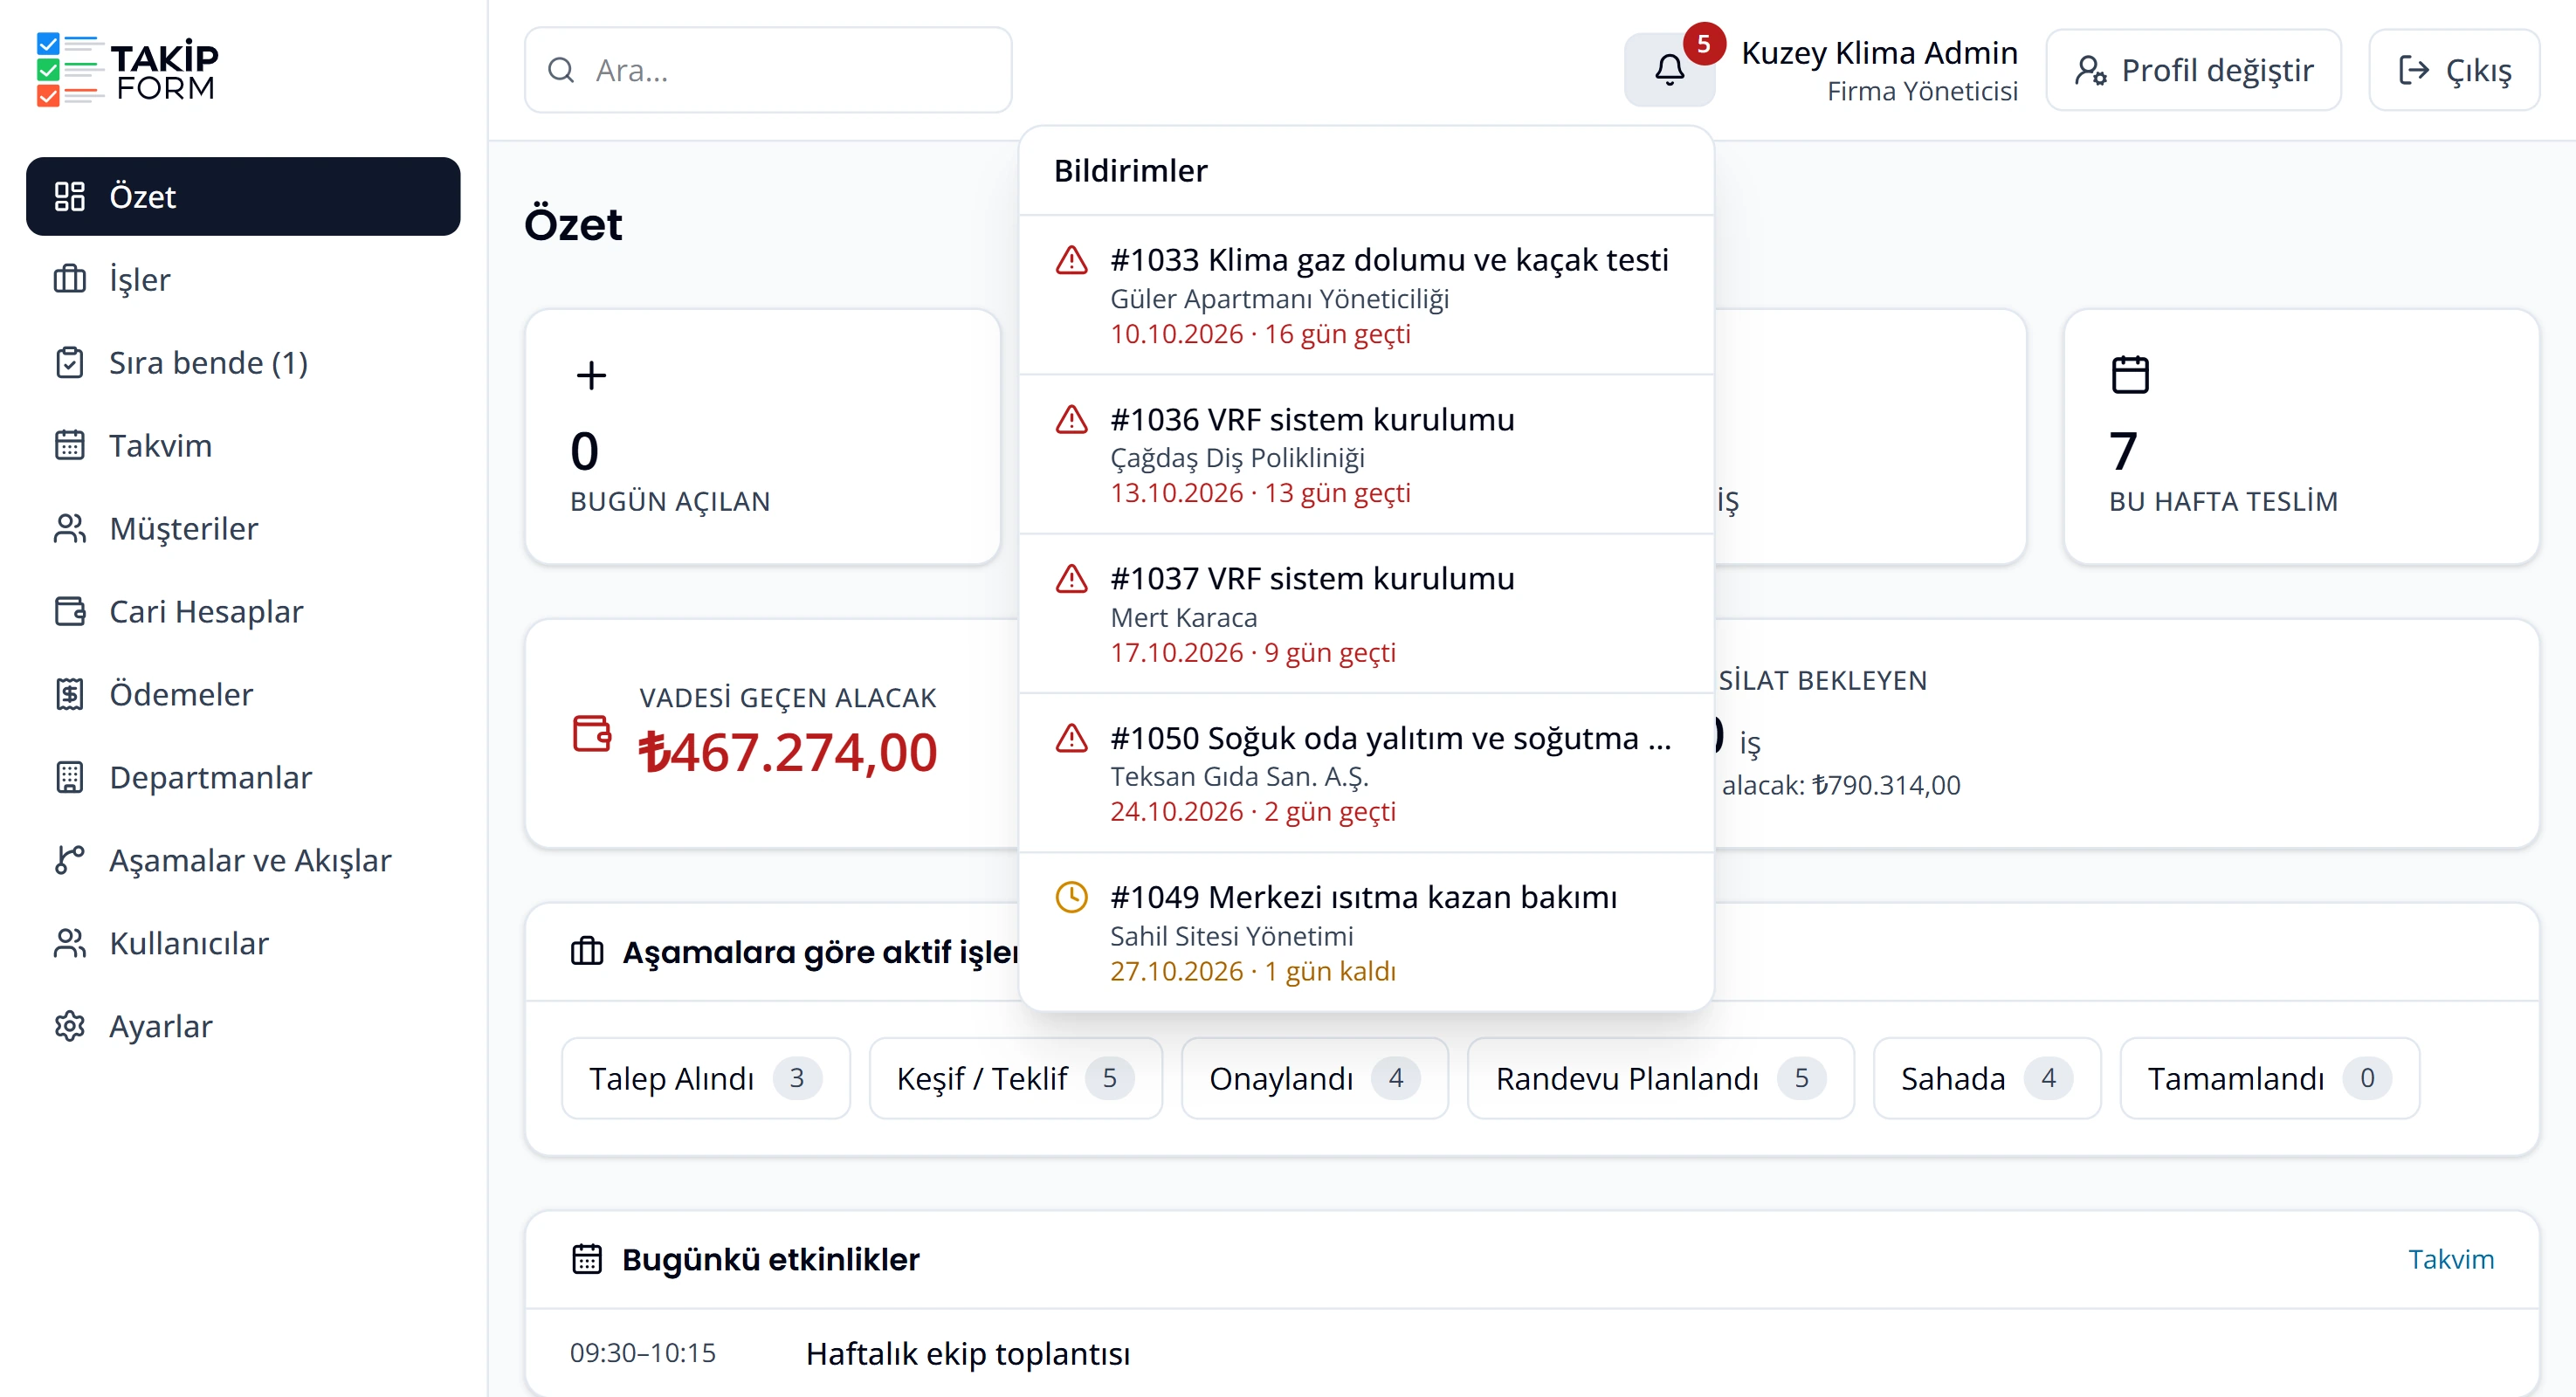2576x1397 pixels.
Task: Click the ₺467.274,00 overdue amount
Action: pos(788,752)
